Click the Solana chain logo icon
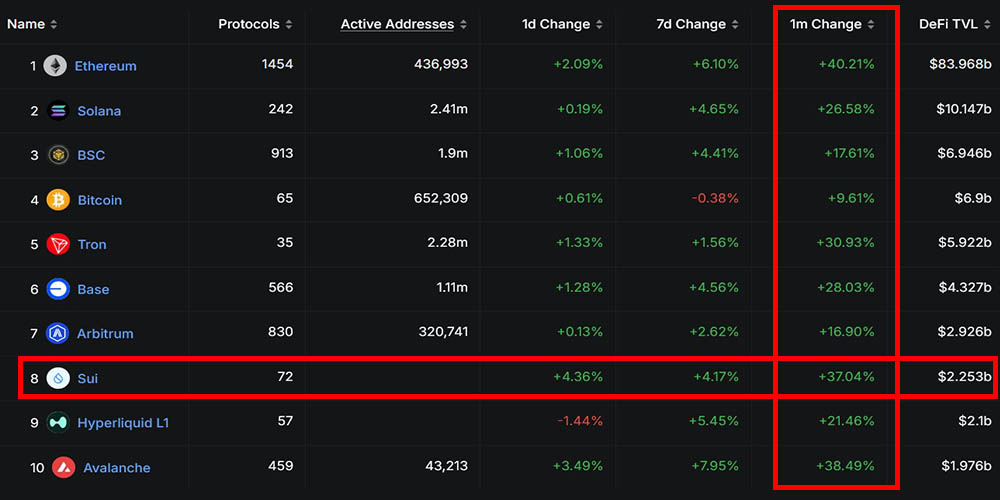Viewport: 1000px width, 500px height. coord(58,111)
